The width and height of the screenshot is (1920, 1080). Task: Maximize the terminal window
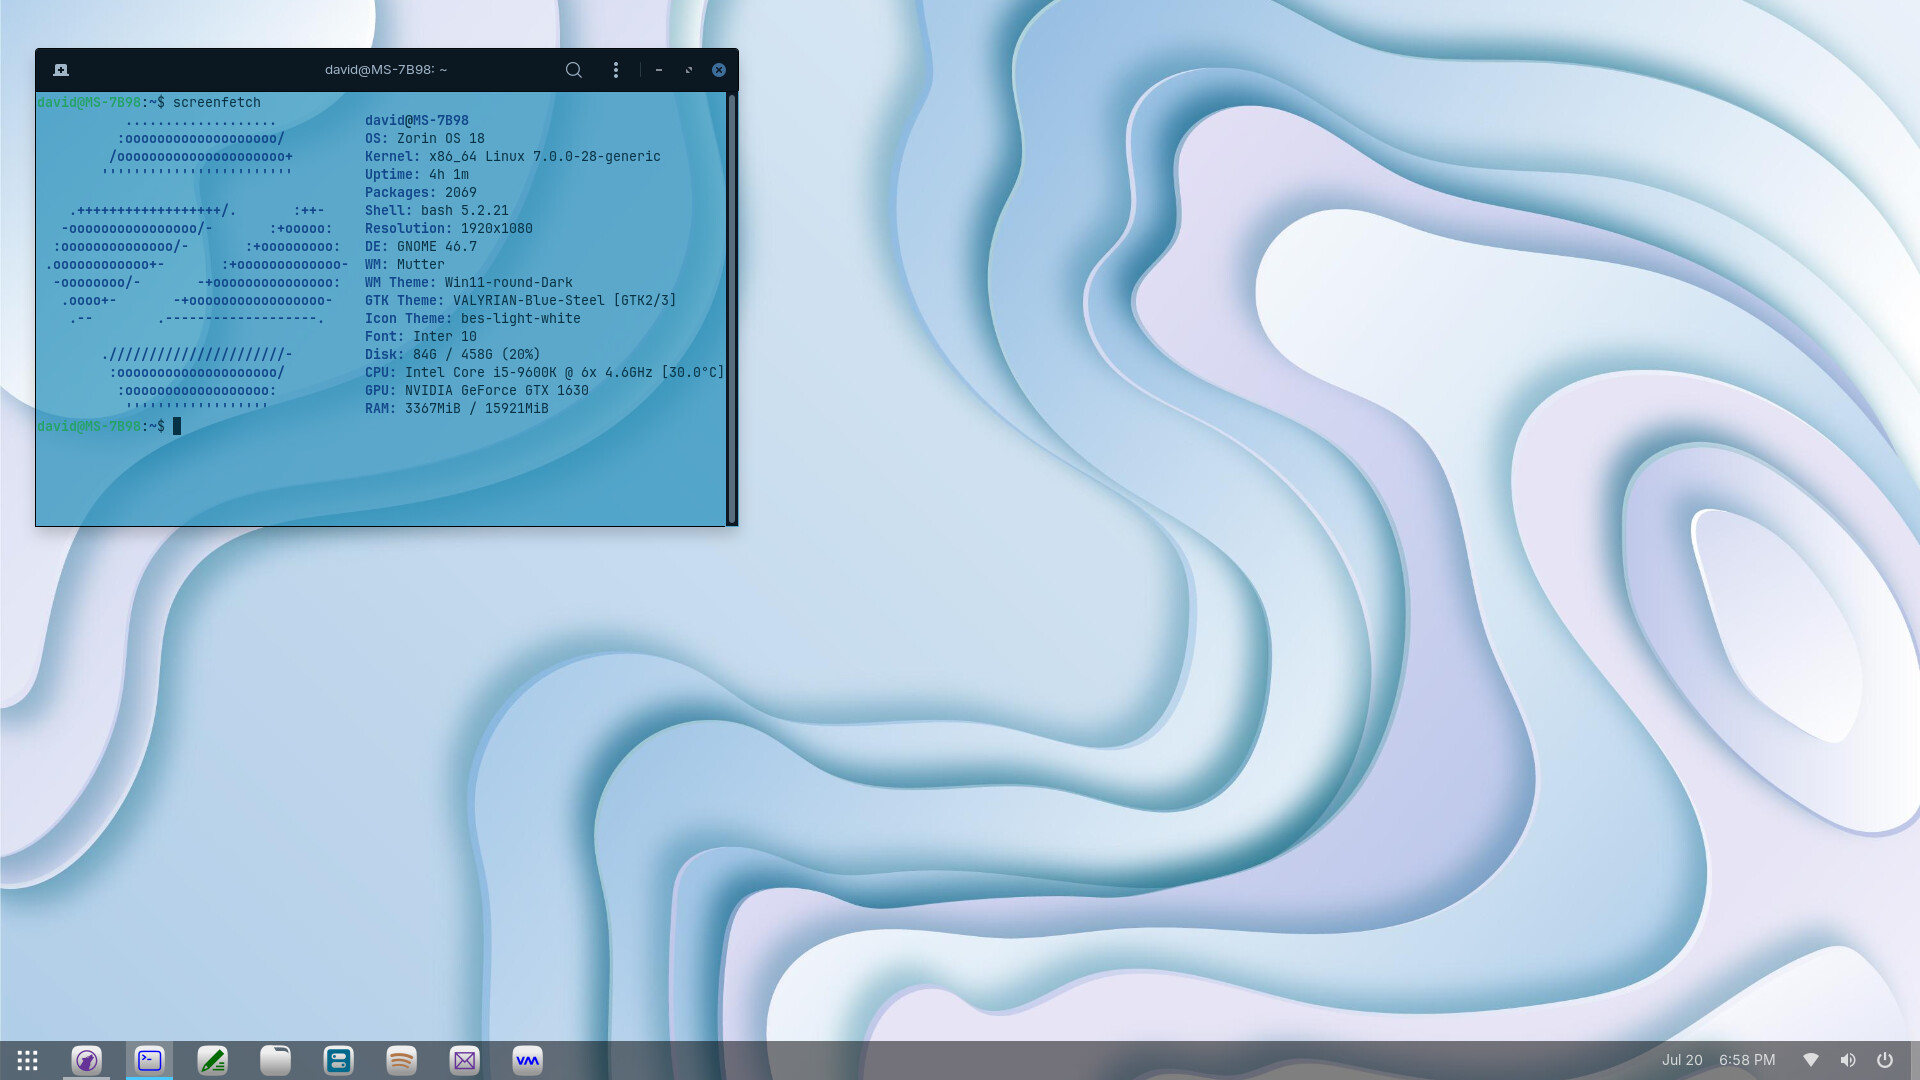pos(689,70)
